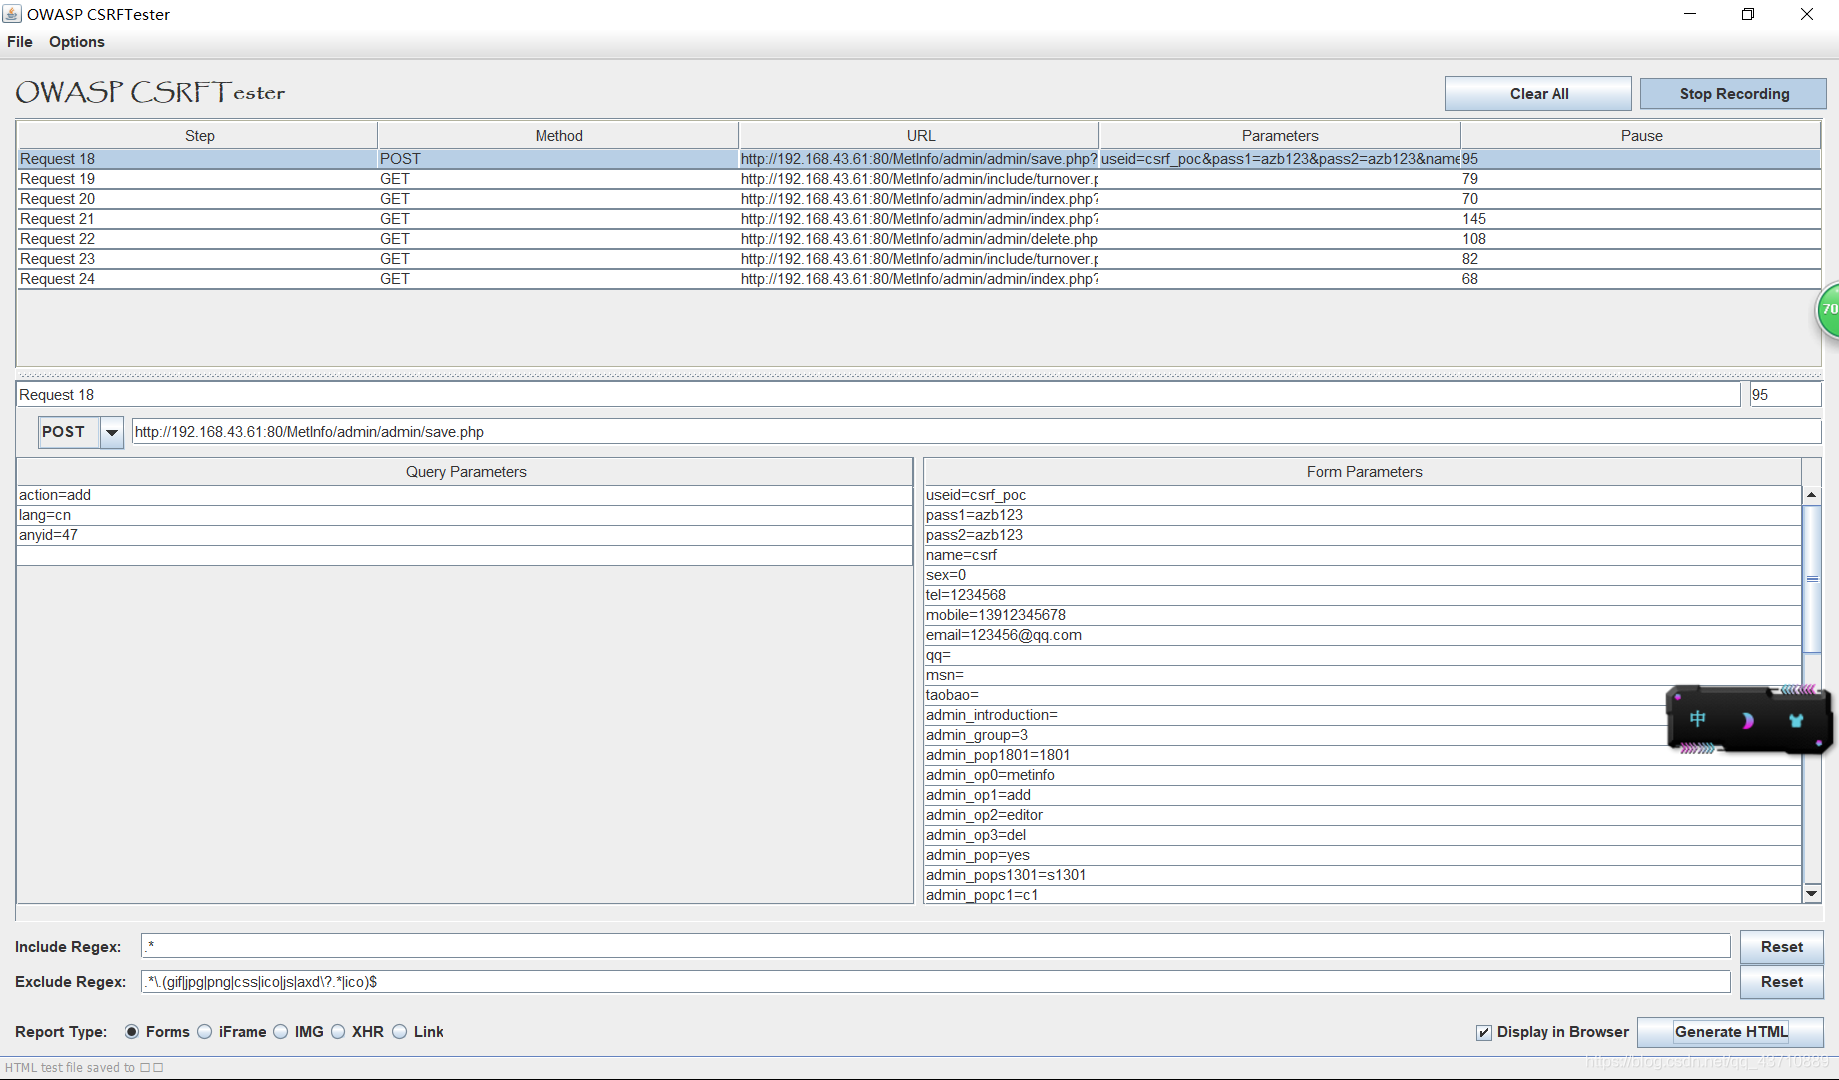Select the Request 18 row
This screenshot has height=1080, width=1839.
(918, 159)
